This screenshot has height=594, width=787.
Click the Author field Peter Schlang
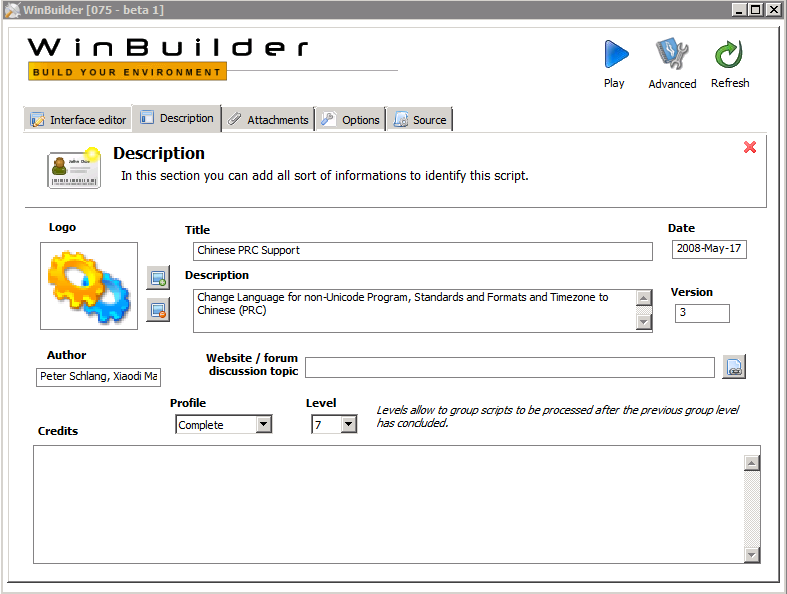coord(98,377)
